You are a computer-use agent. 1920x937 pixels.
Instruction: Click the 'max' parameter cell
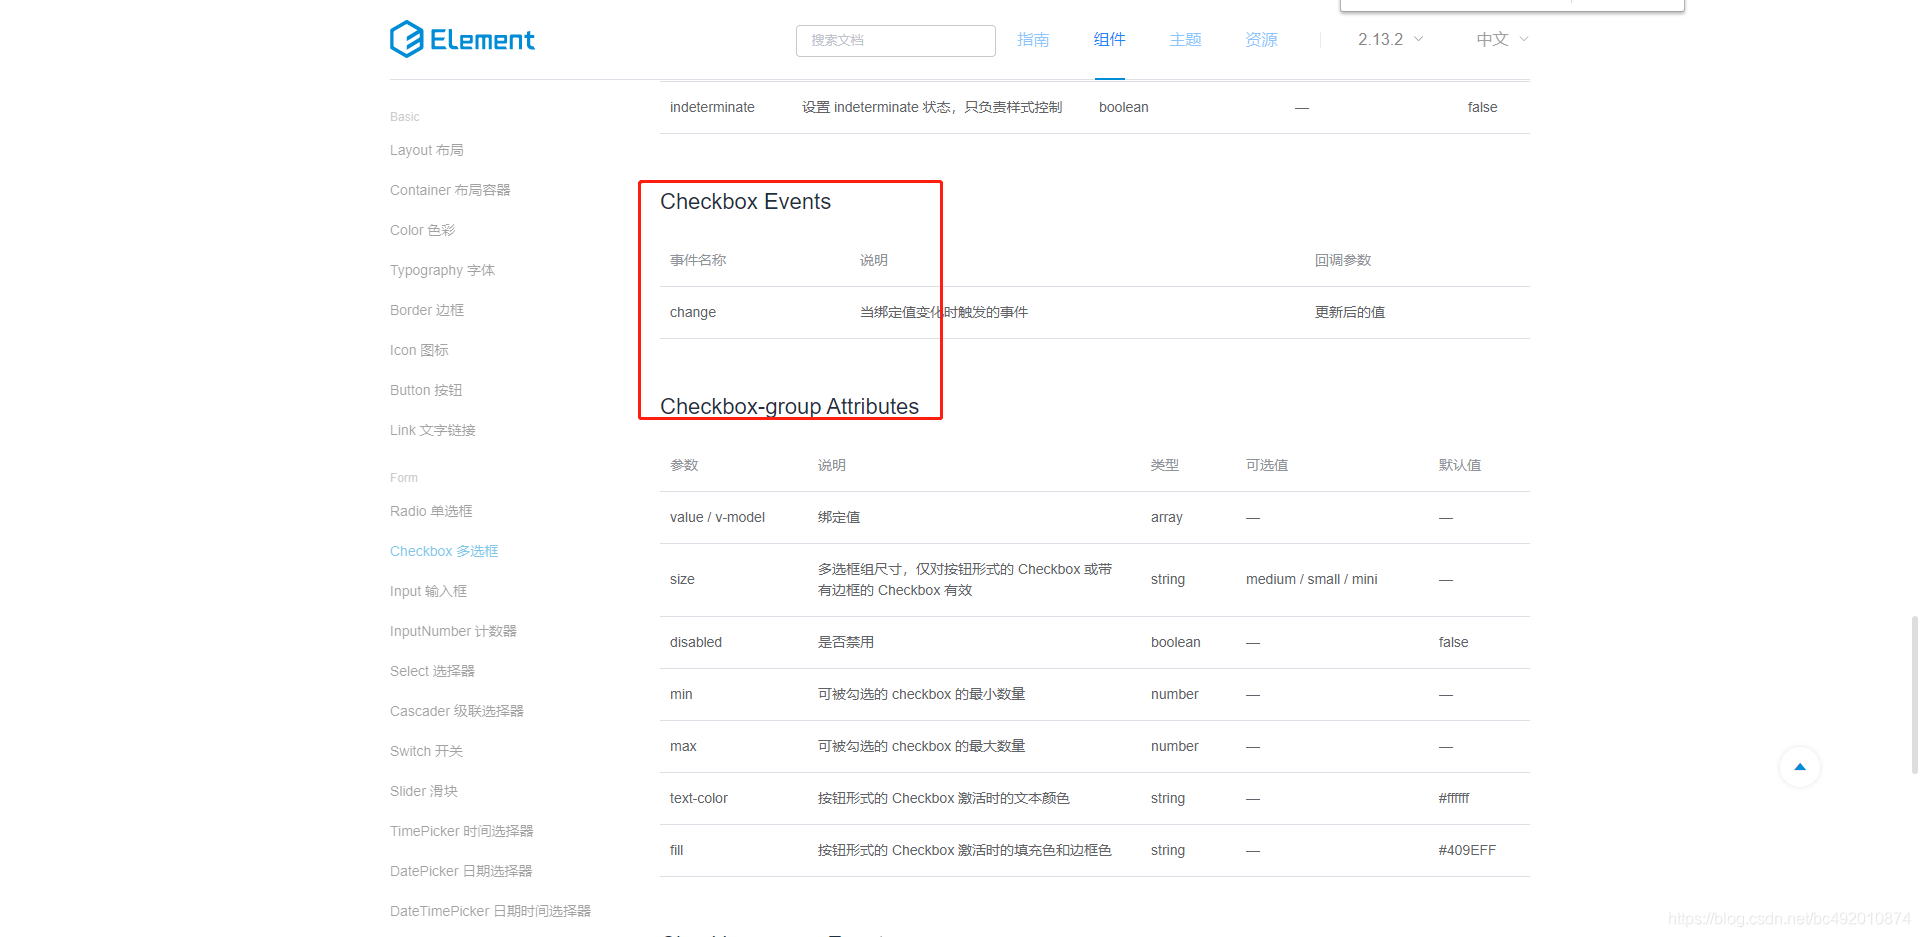(683, 746)
